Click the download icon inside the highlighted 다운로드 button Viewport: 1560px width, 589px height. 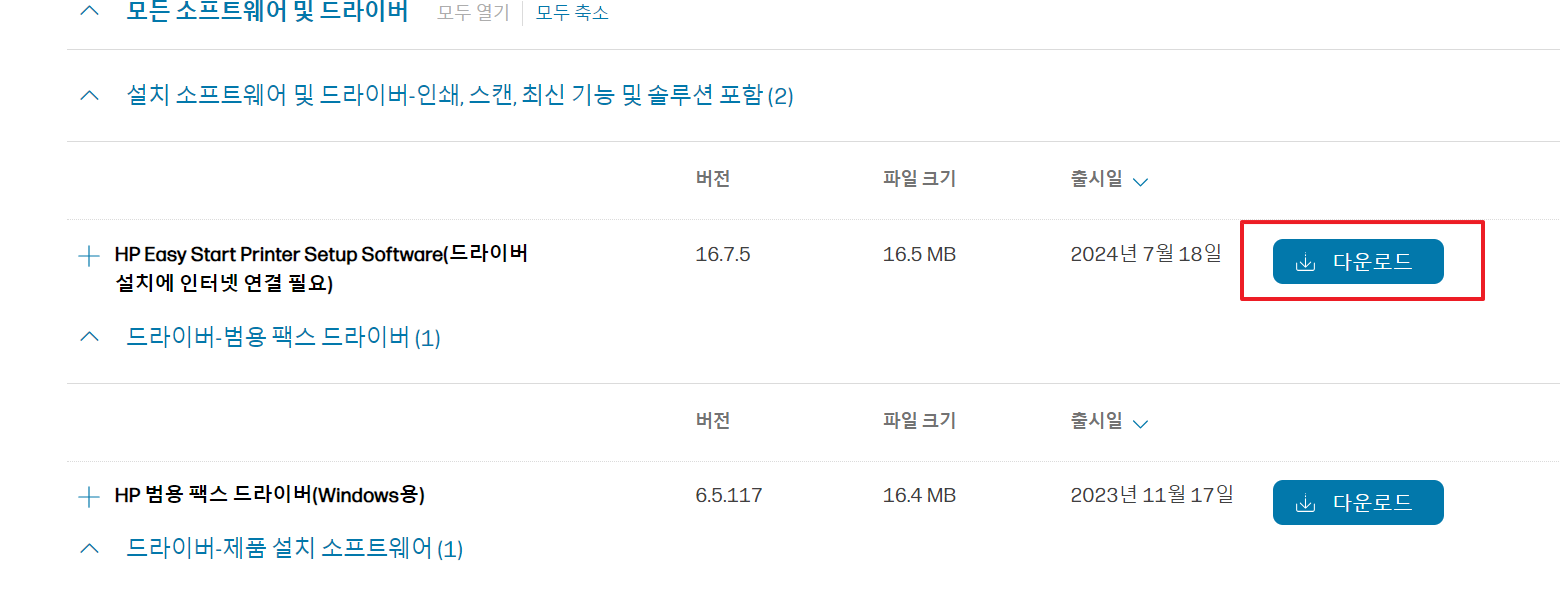(x=1305, y=261)
